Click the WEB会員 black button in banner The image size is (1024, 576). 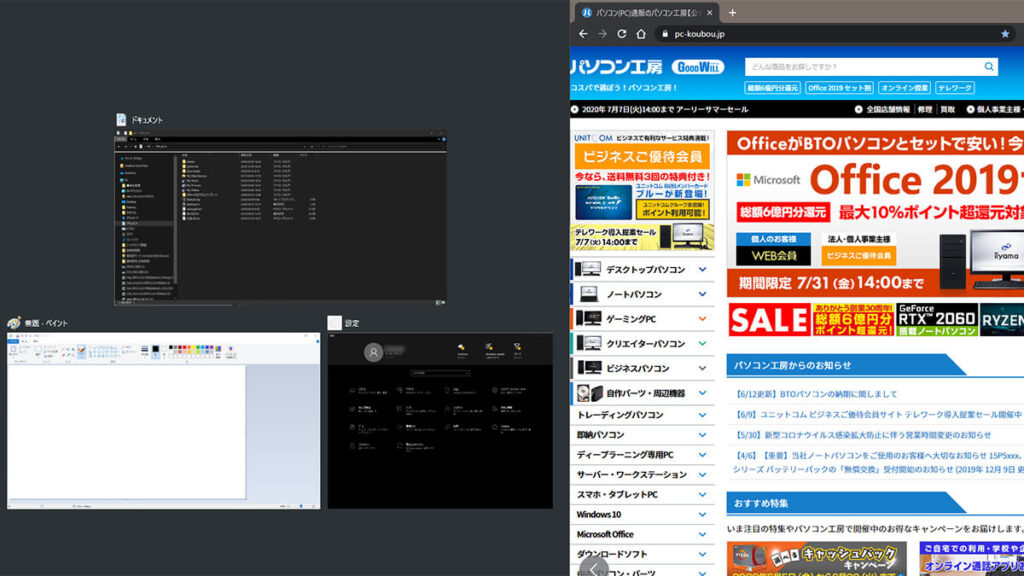click(x=773, y=255)
